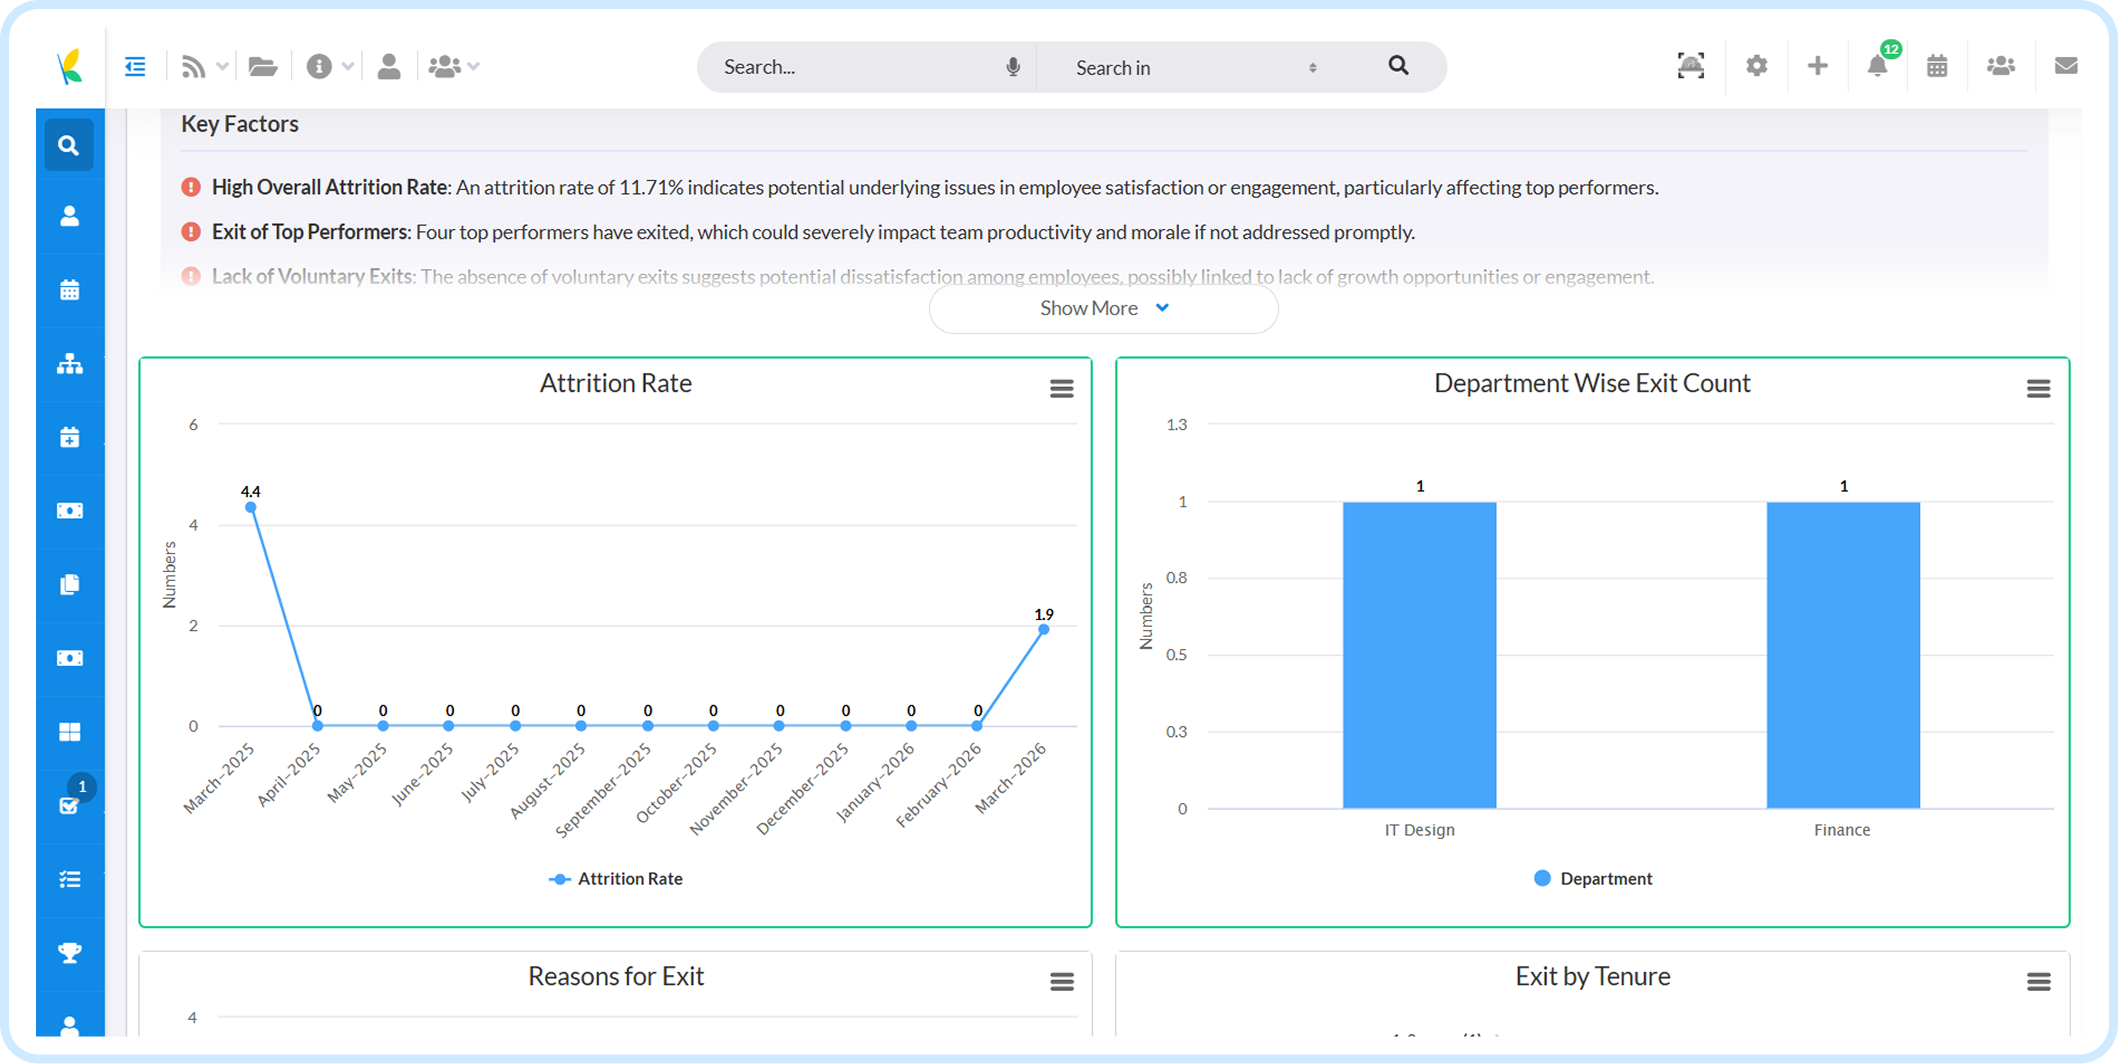Click the magnifier search submit button
2118x1064 pixels.
click(1398, 66)
